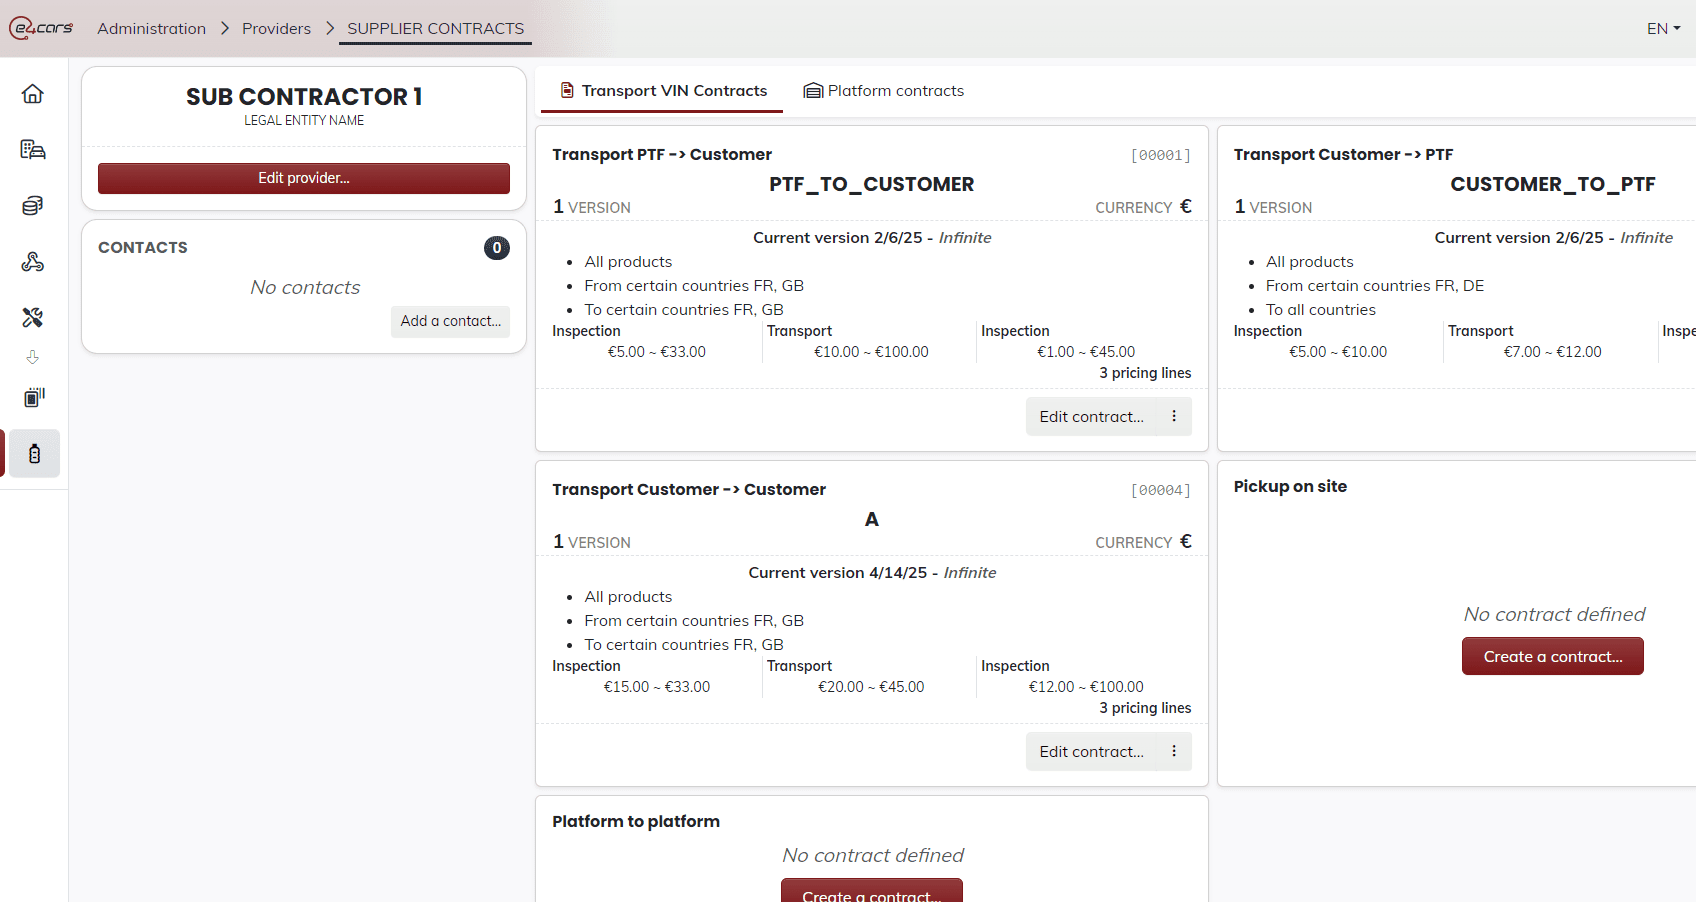
Task: Edit contract for Transport PTF to Customer
Action: click(x=1091, y=416)
